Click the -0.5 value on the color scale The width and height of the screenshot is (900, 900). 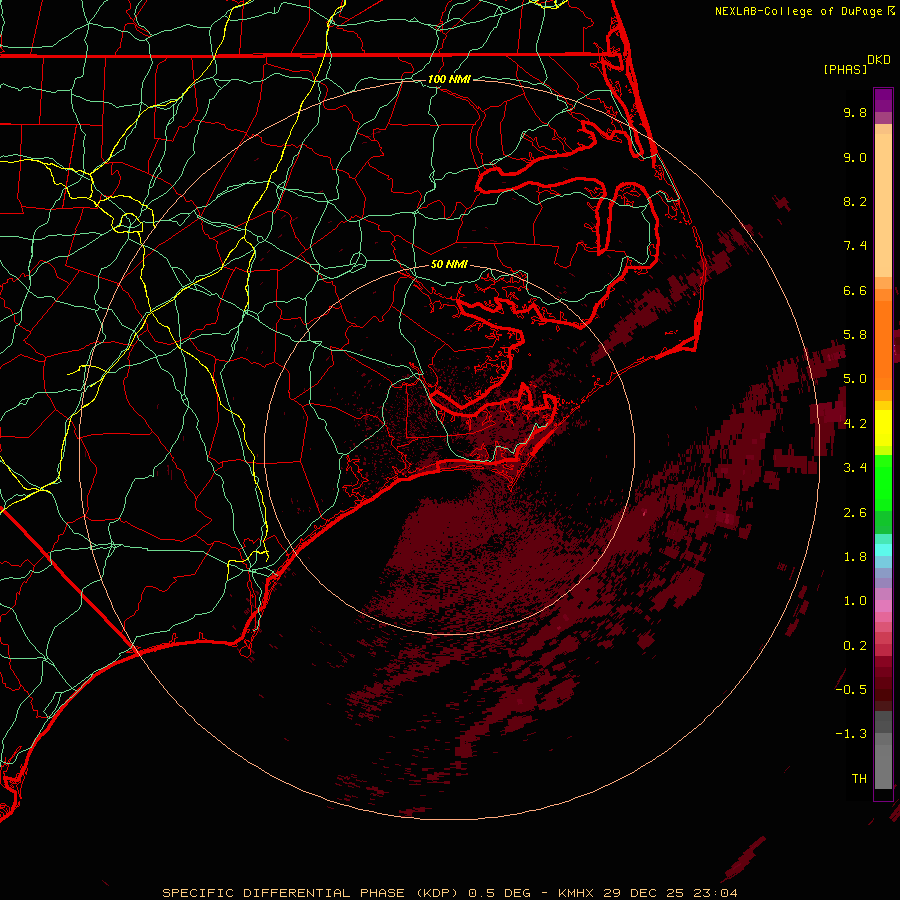851,690
